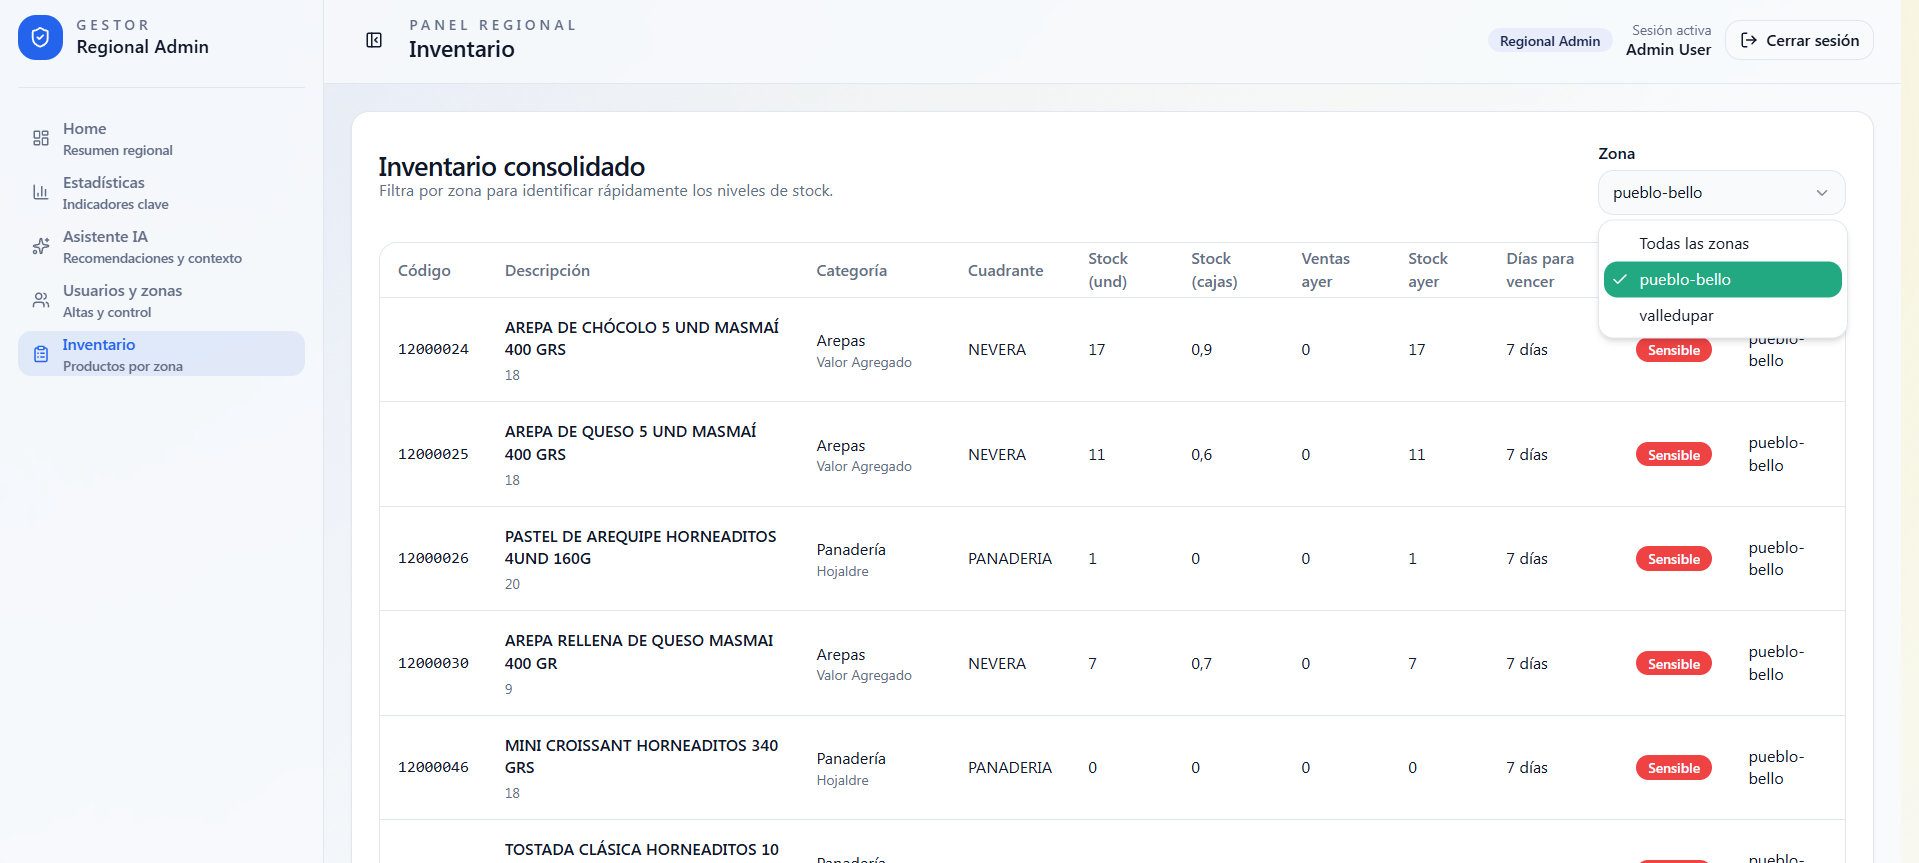Image resolution: width=1919 pixels, height=863 pixels.
Task: Toggle the sidebar panel icon
Action: point(374,40)
